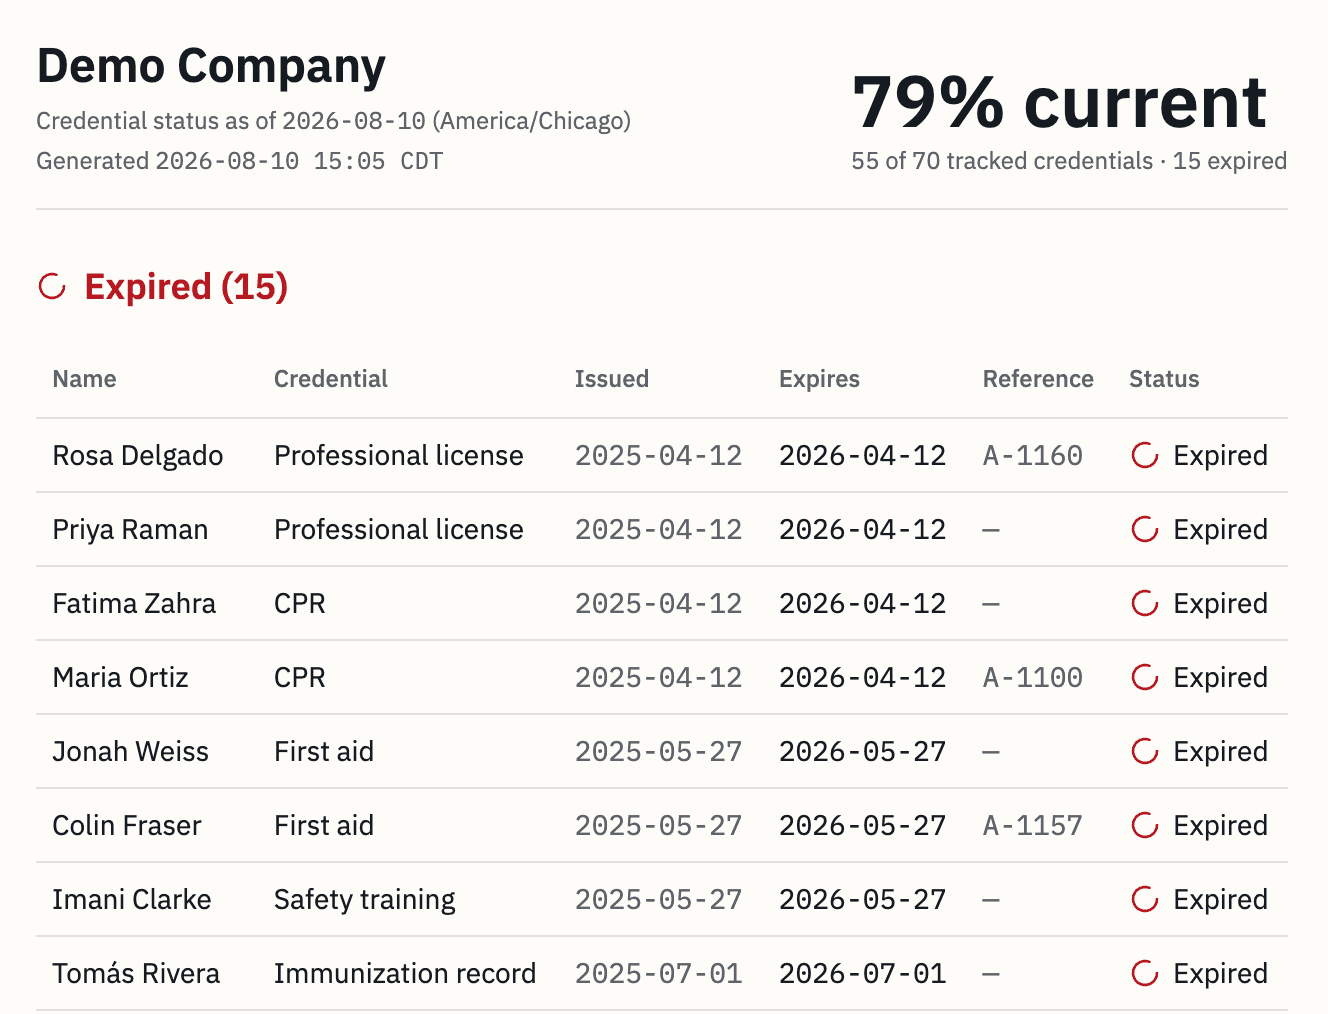Click the Credential column header

(x=331, y=379)
